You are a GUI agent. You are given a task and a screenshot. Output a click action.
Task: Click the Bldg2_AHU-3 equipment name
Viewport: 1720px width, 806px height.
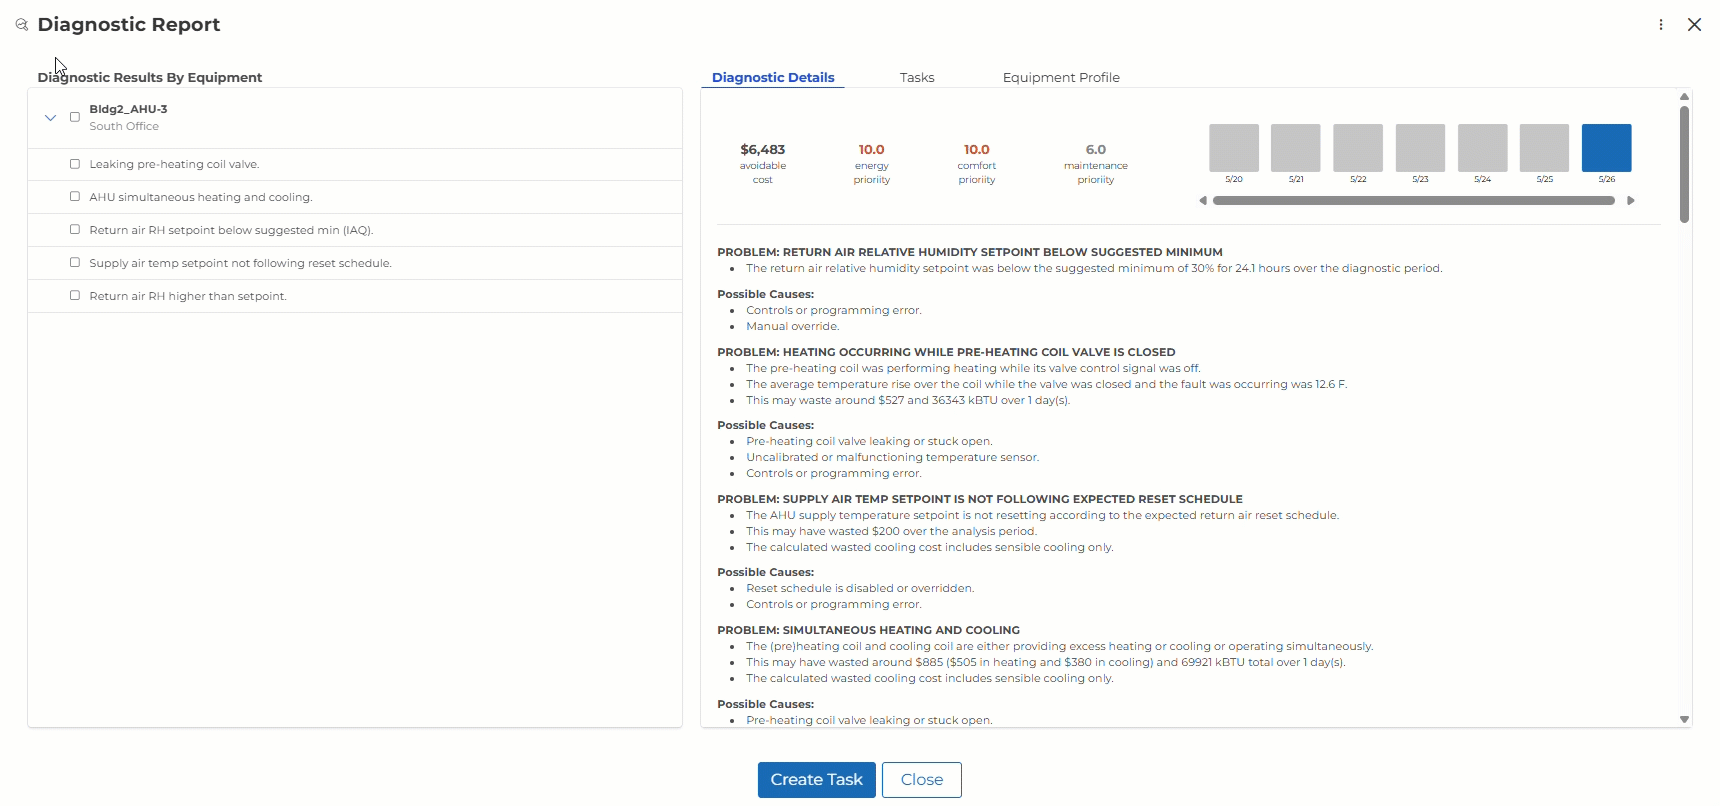128,109
